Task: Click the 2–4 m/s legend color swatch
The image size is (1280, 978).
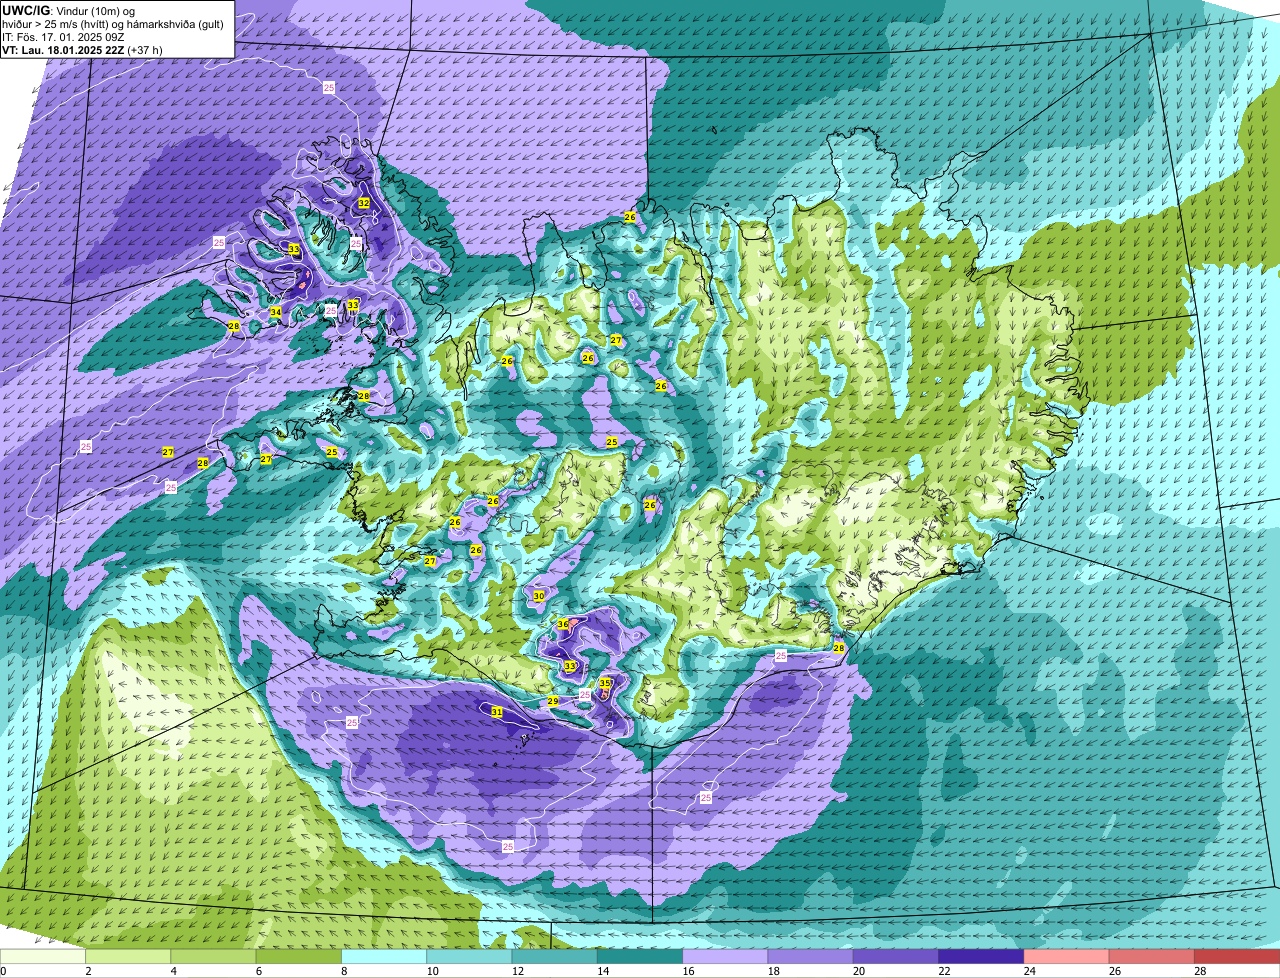Action: [128, 957]
